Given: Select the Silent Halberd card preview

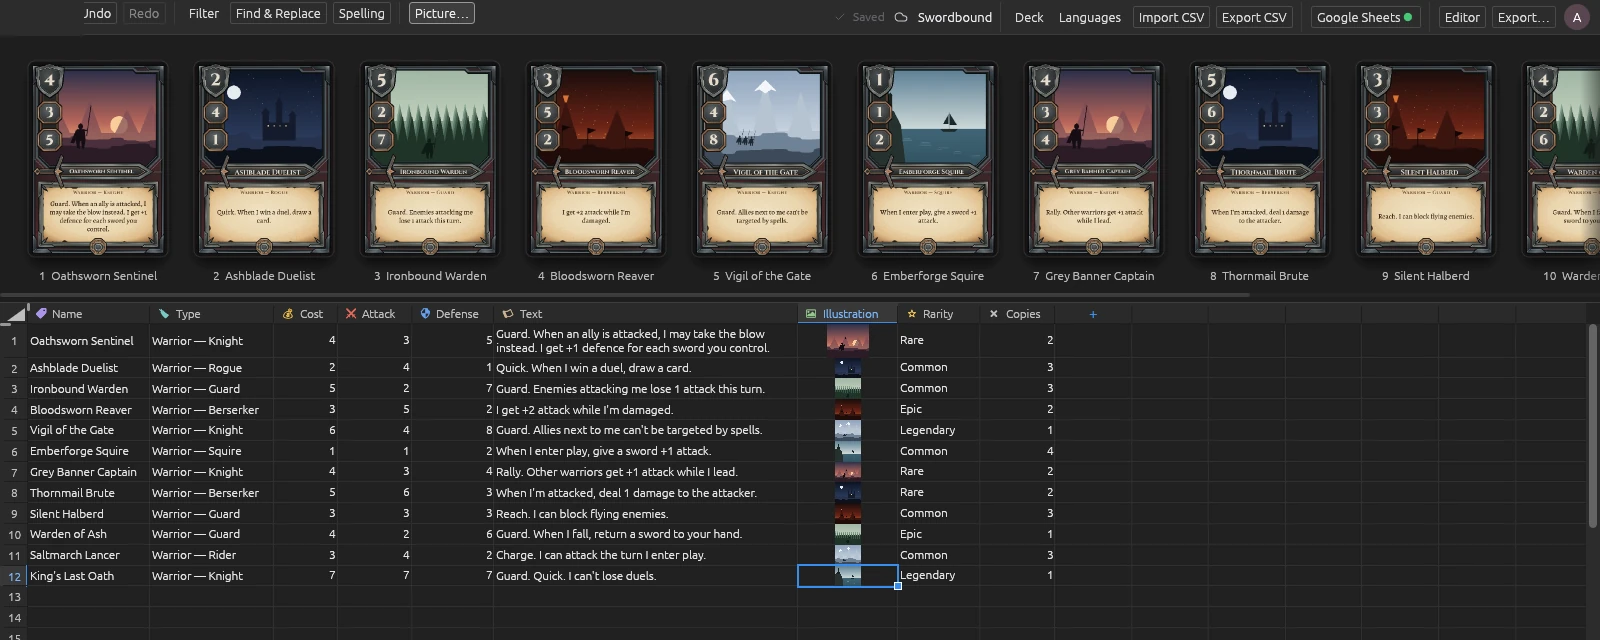Looking at the screenshot, I should (1426, 160).
